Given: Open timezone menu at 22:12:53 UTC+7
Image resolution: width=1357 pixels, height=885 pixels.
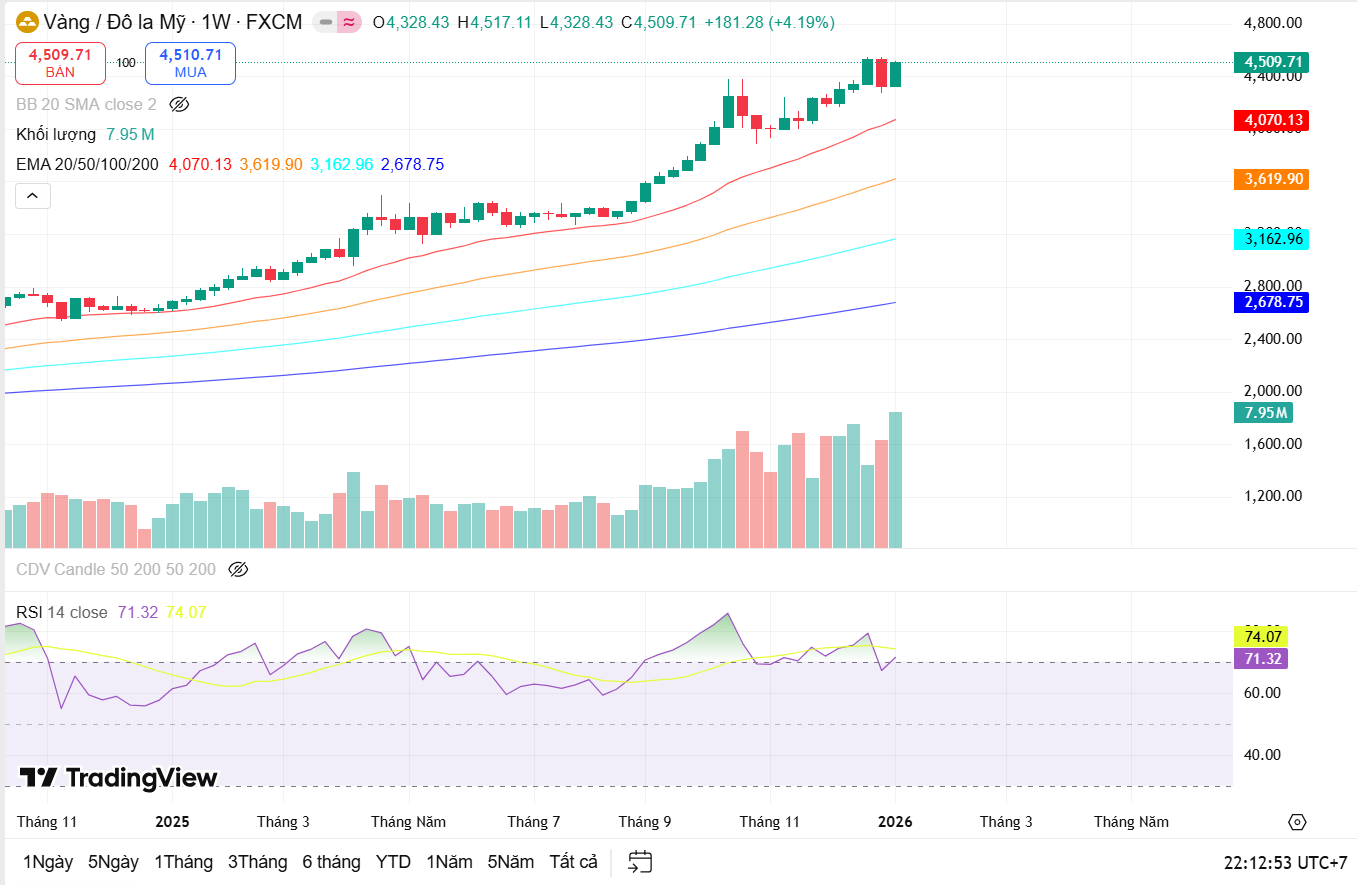Looking at the screenshot, I should tap(1285, 862).
